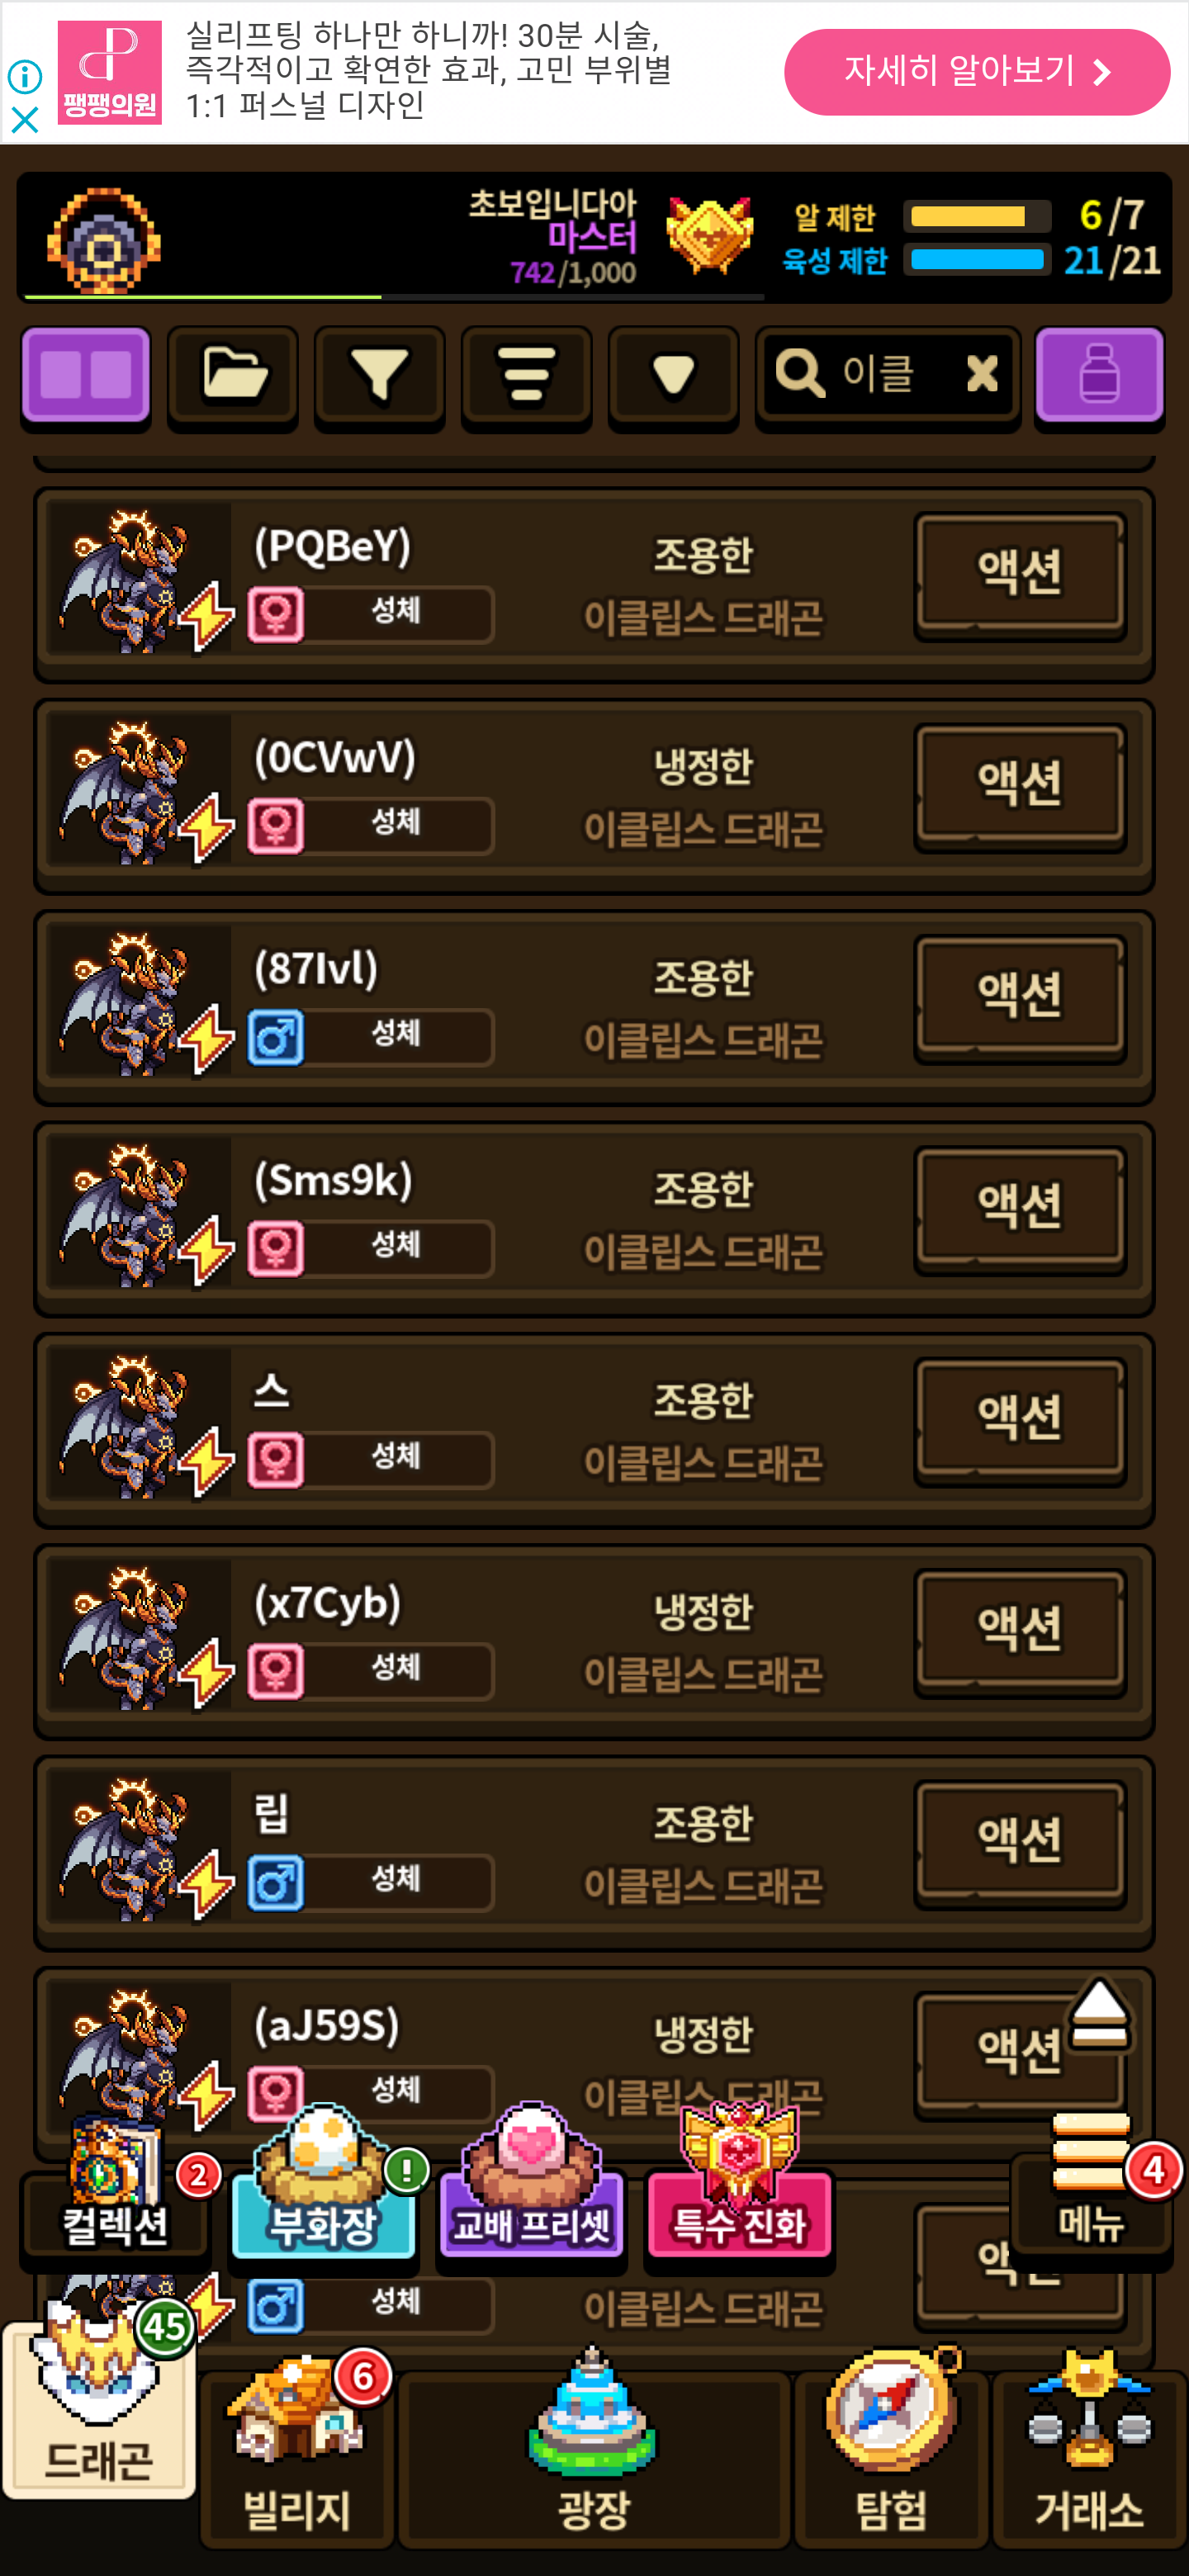Toggle the favorites dropdown arrow button
Viewport: 1189px width, 2576px height.
pyautogui.click(x=673, y=377)
